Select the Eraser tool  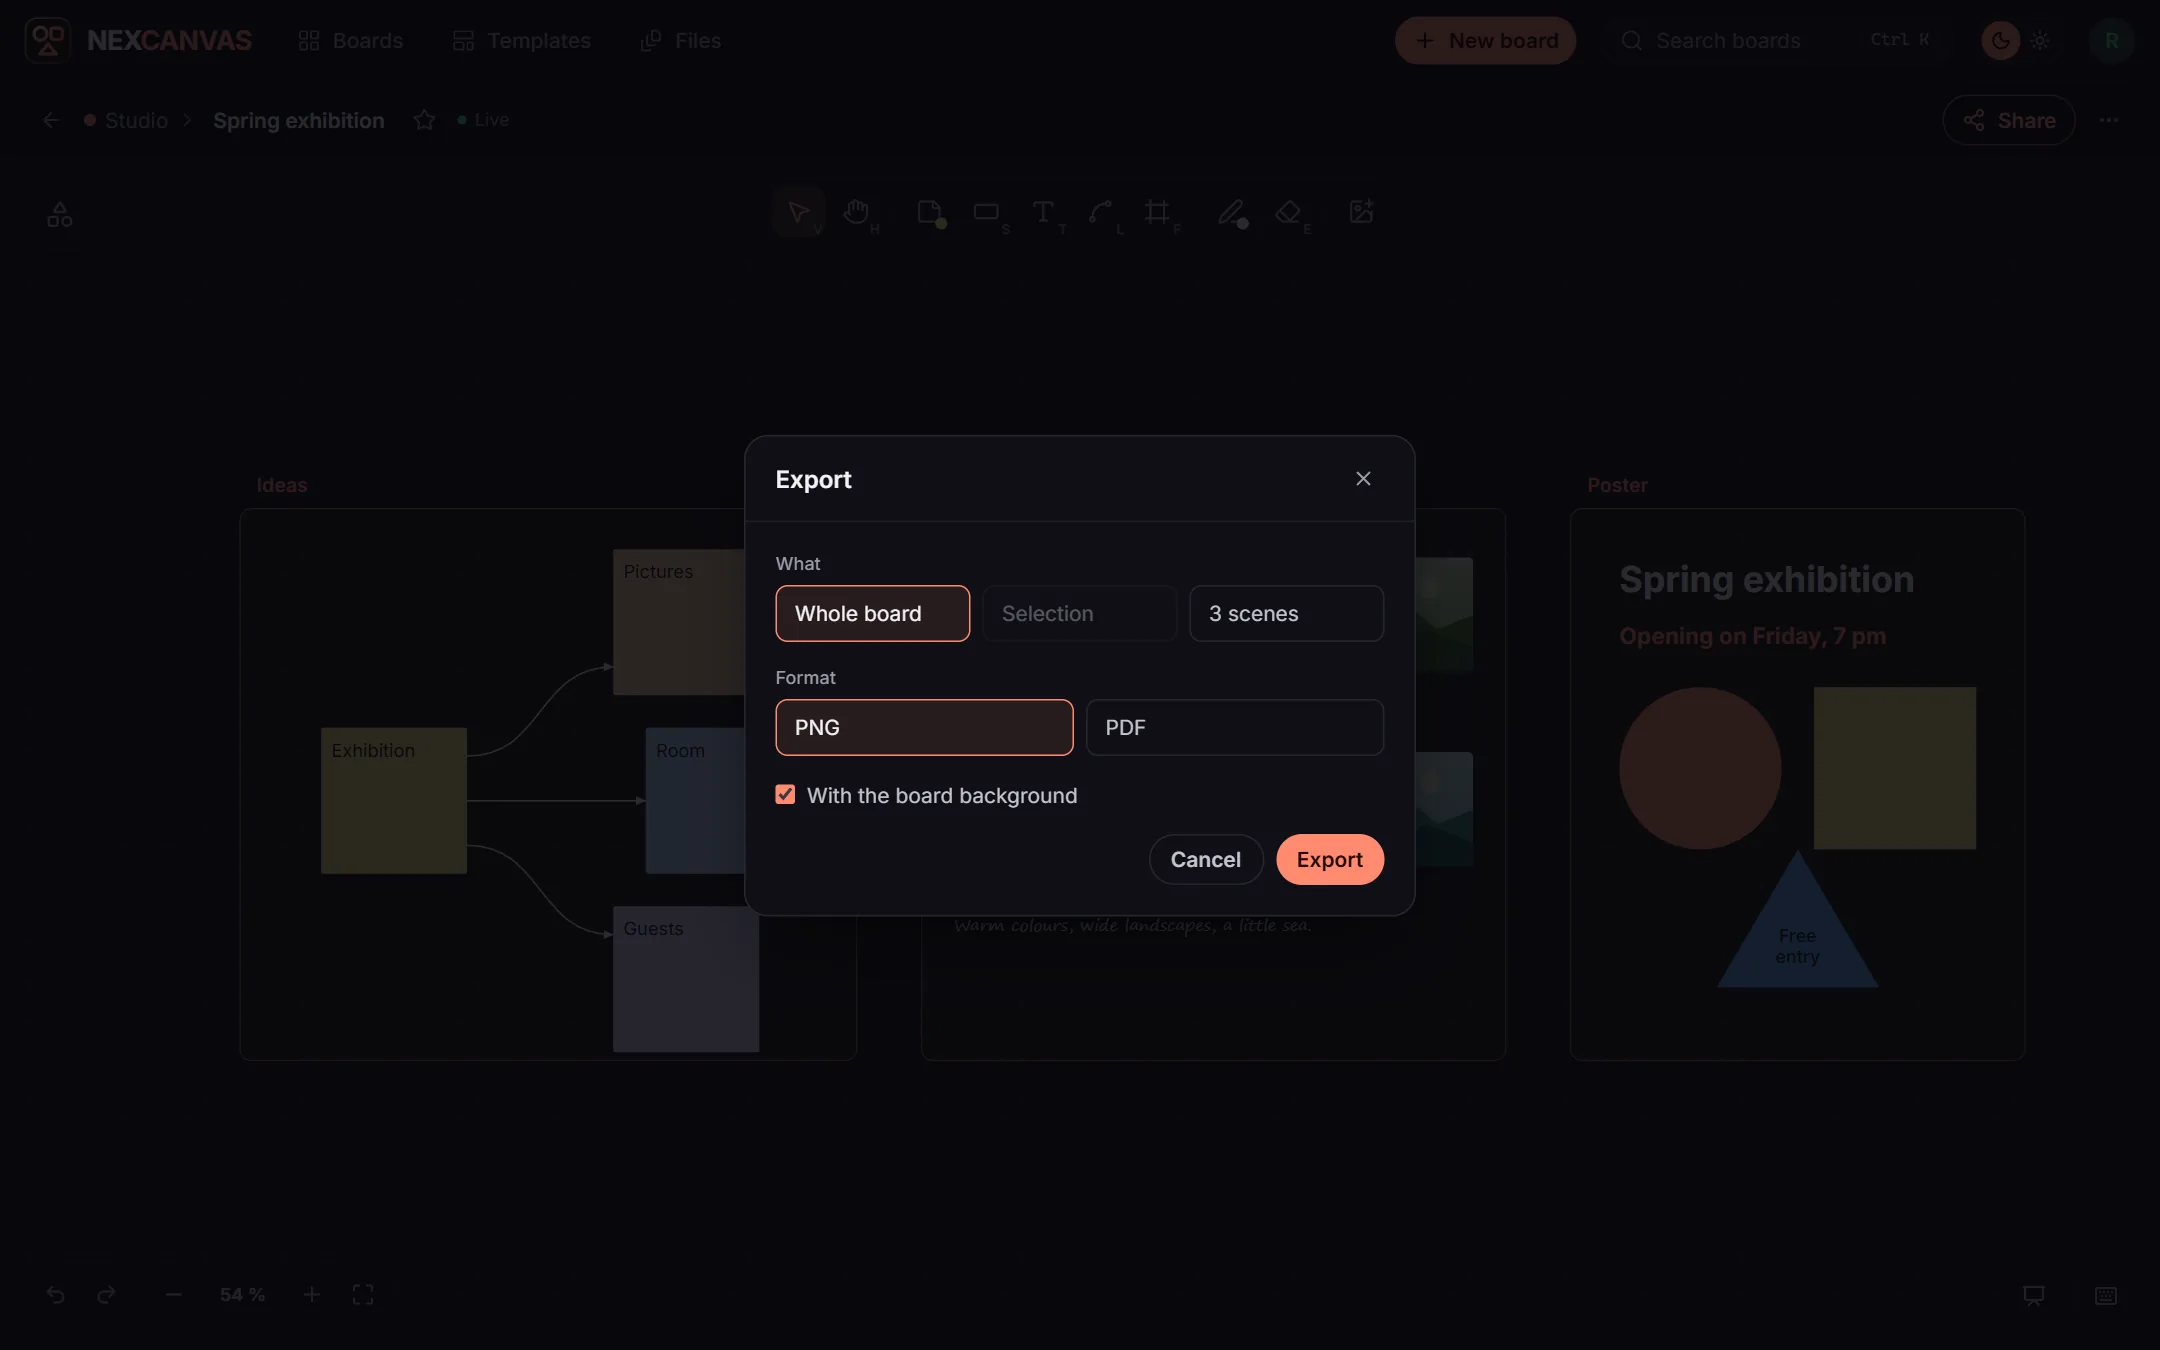point(1289,212)
